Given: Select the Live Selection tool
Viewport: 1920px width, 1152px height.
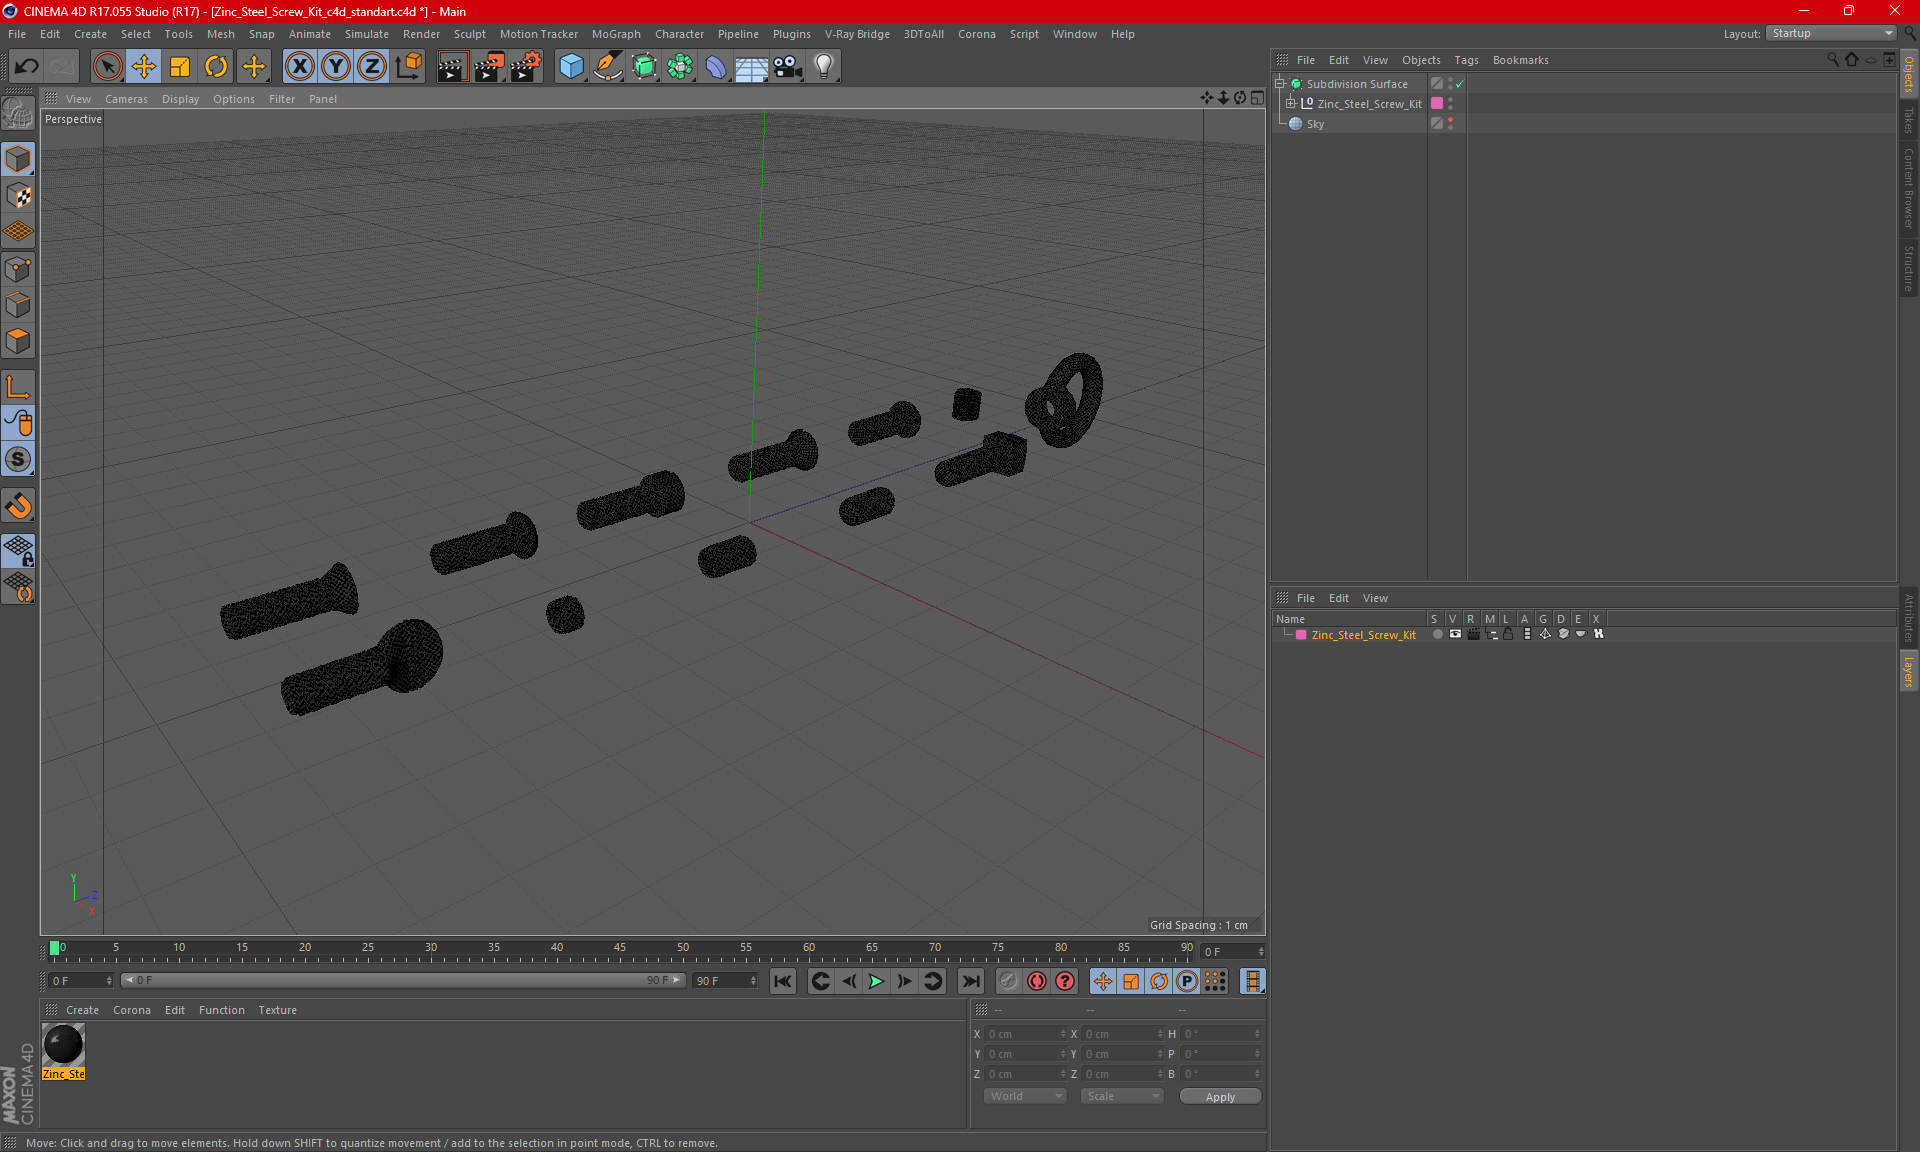Looking at the screenshot, I should click(x=107, y=67).
